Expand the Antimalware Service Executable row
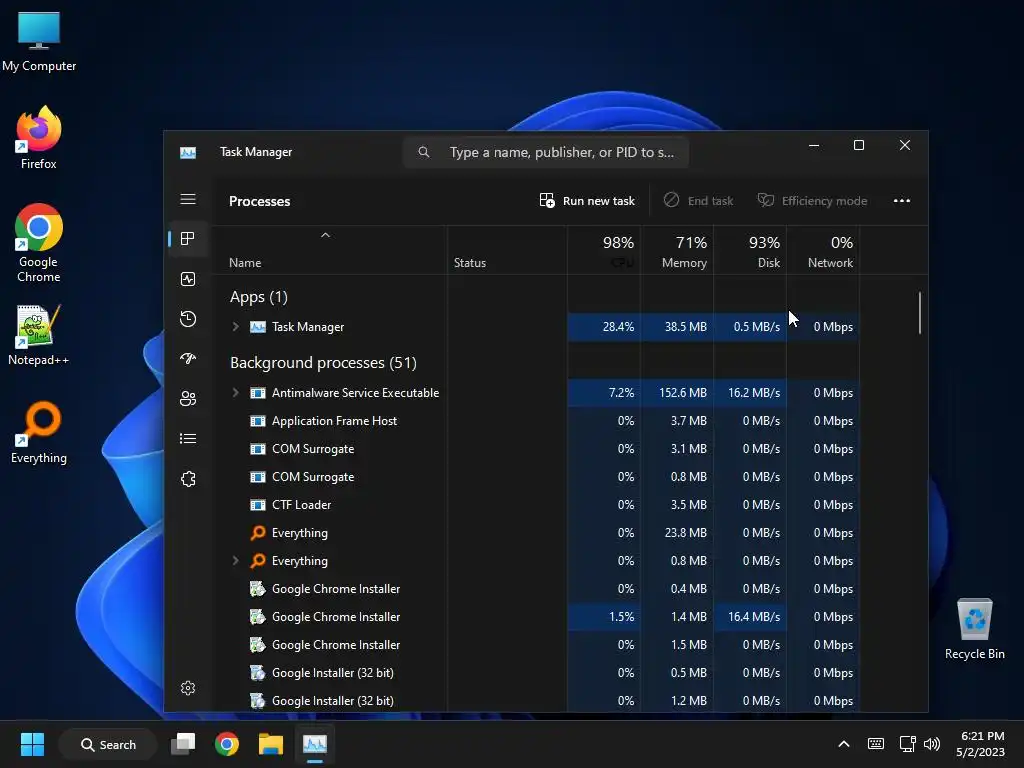The image size is (1024, 768). coord(236,392)
